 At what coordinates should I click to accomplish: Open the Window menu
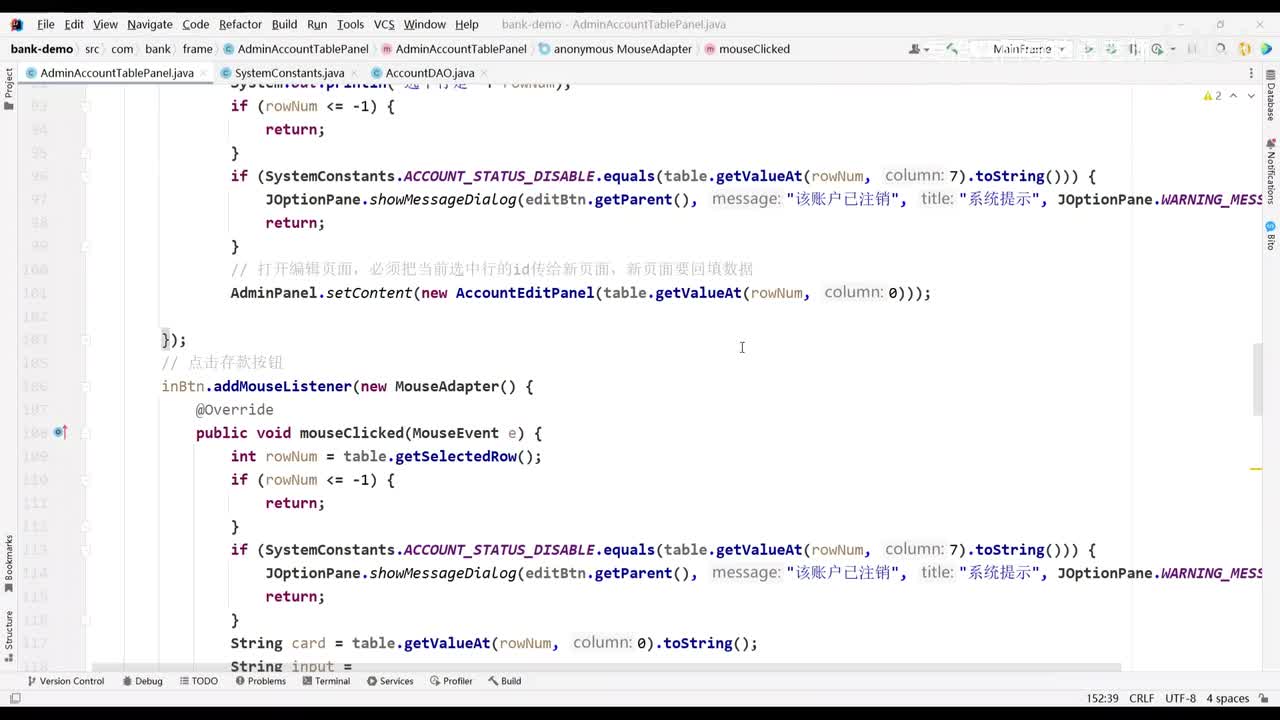pyautogui.click(x=425, y=24)
